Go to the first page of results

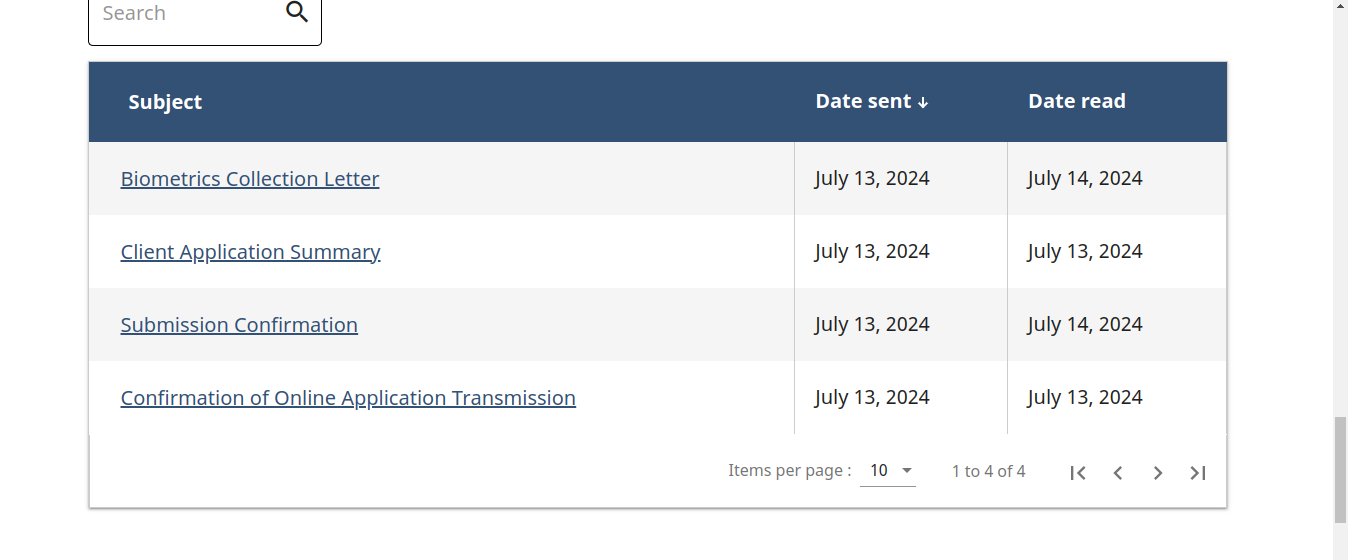(1077, 473)
